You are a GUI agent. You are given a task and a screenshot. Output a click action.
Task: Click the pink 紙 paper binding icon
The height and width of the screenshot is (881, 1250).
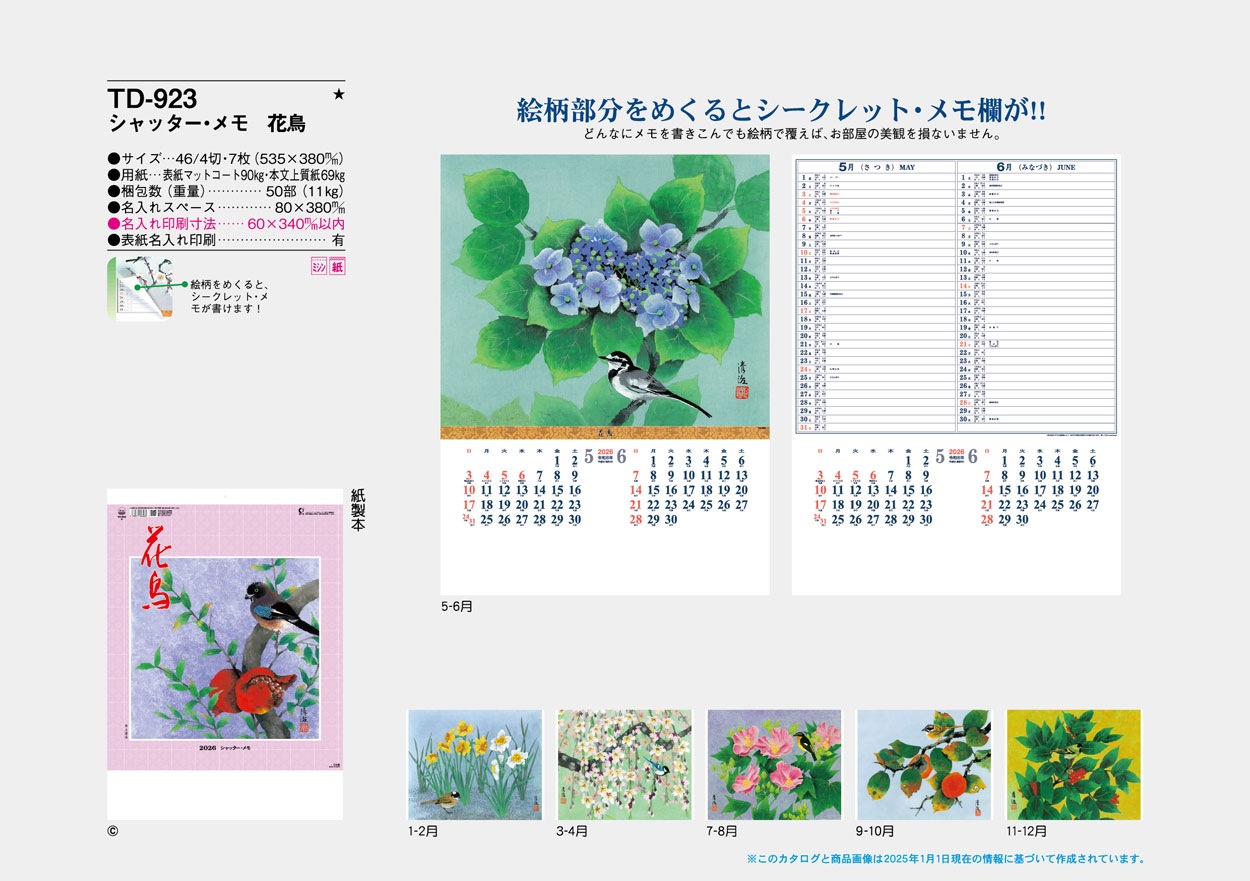point(337,267)
